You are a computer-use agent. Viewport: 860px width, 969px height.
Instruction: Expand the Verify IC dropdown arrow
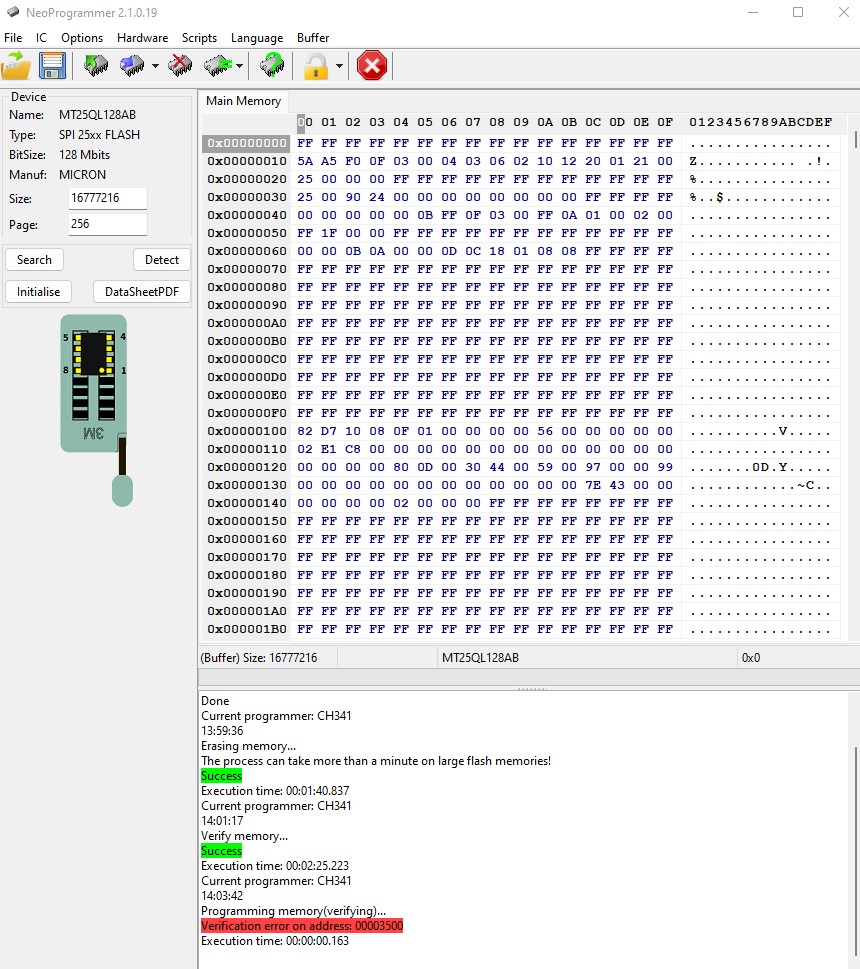click(x=239, y=67)
